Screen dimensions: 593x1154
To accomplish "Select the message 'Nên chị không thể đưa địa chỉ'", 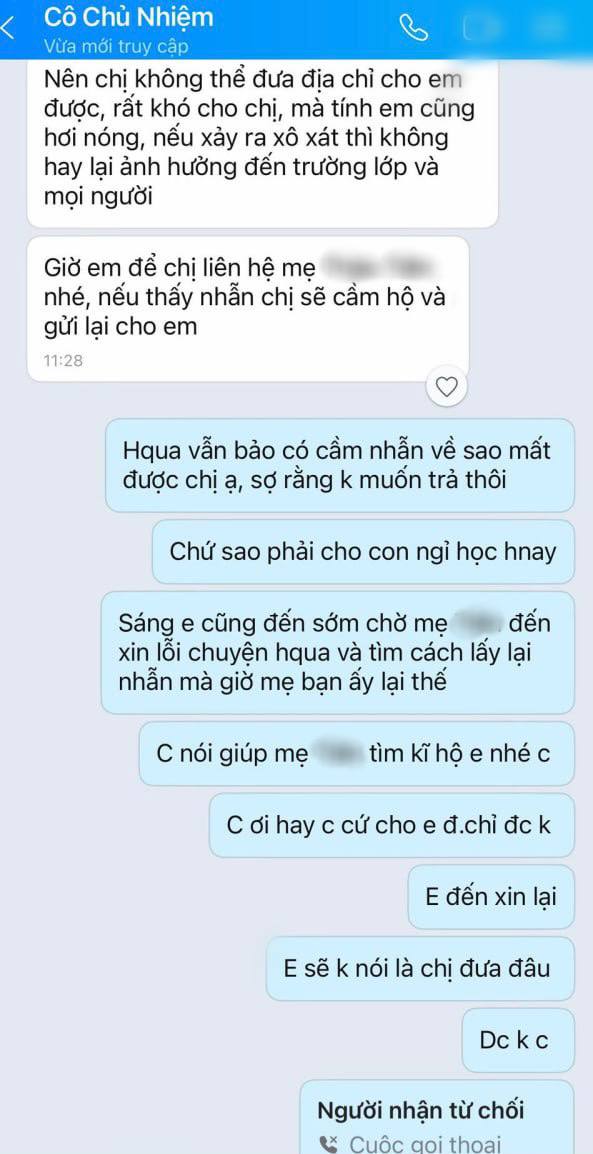I will pyautogui.click(x=263, y=143).
